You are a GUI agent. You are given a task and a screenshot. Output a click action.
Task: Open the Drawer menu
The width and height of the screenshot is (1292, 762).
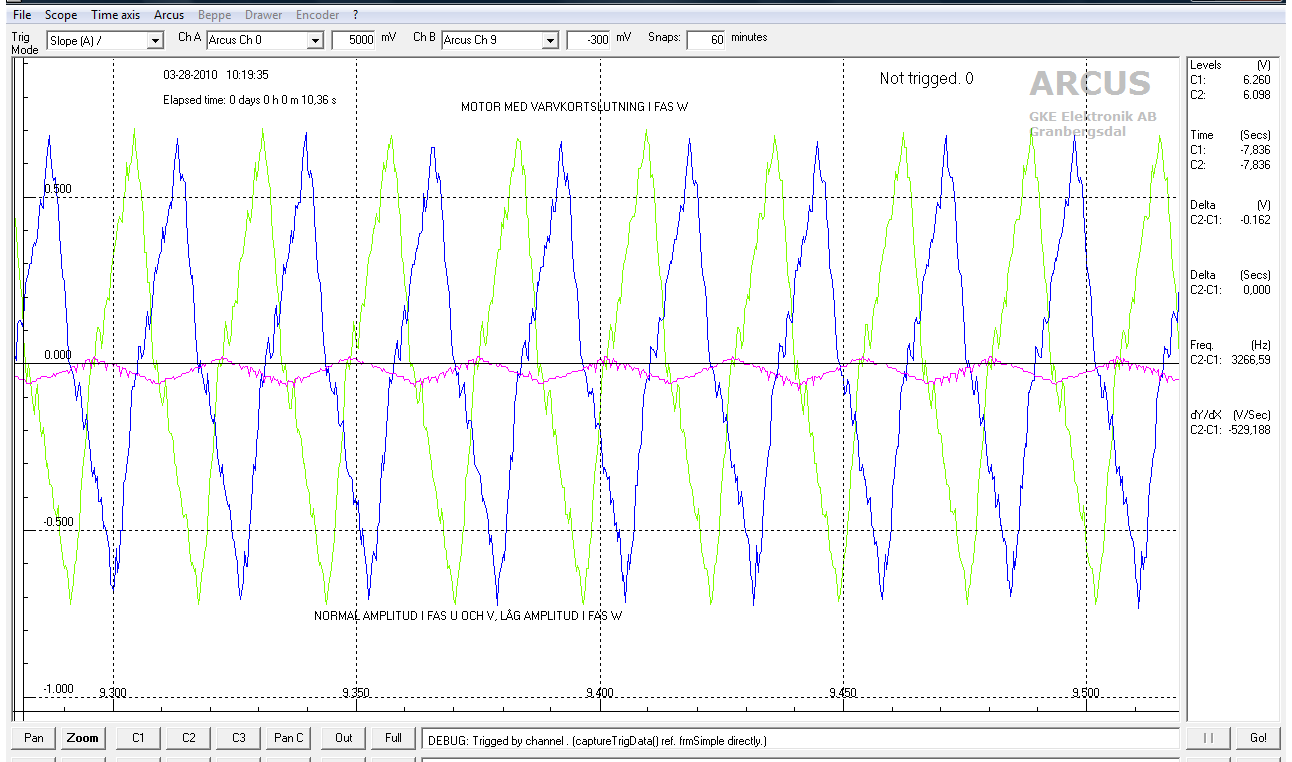[x=264, y=15]
